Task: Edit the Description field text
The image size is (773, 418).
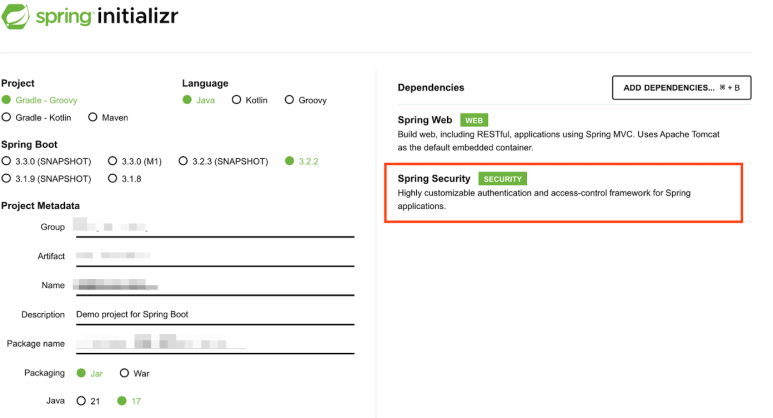Action: 215,314
